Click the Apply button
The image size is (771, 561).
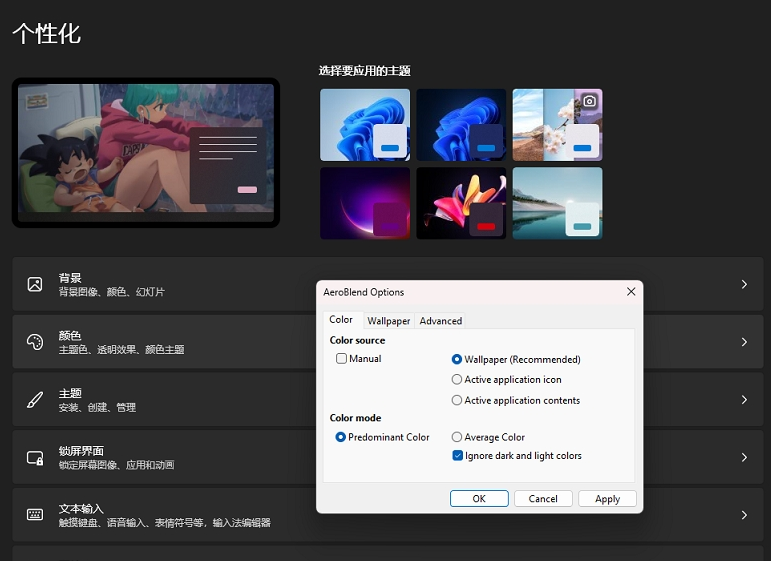[607, 499]
